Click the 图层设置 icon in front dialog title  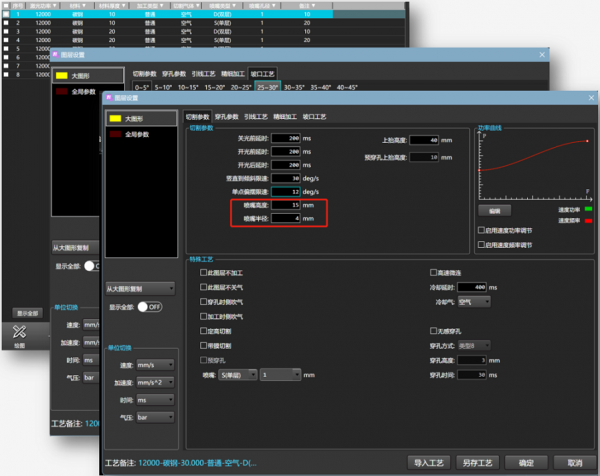pos(109,98)
